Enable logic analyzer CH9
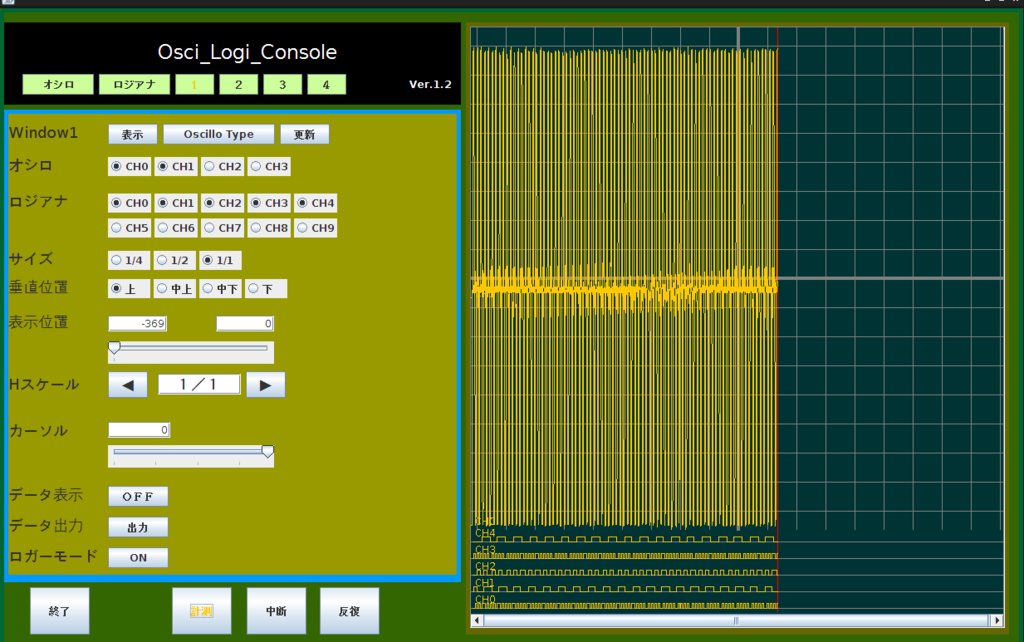The height and width of the screenshot is (642, 1024). coord(315,228)
